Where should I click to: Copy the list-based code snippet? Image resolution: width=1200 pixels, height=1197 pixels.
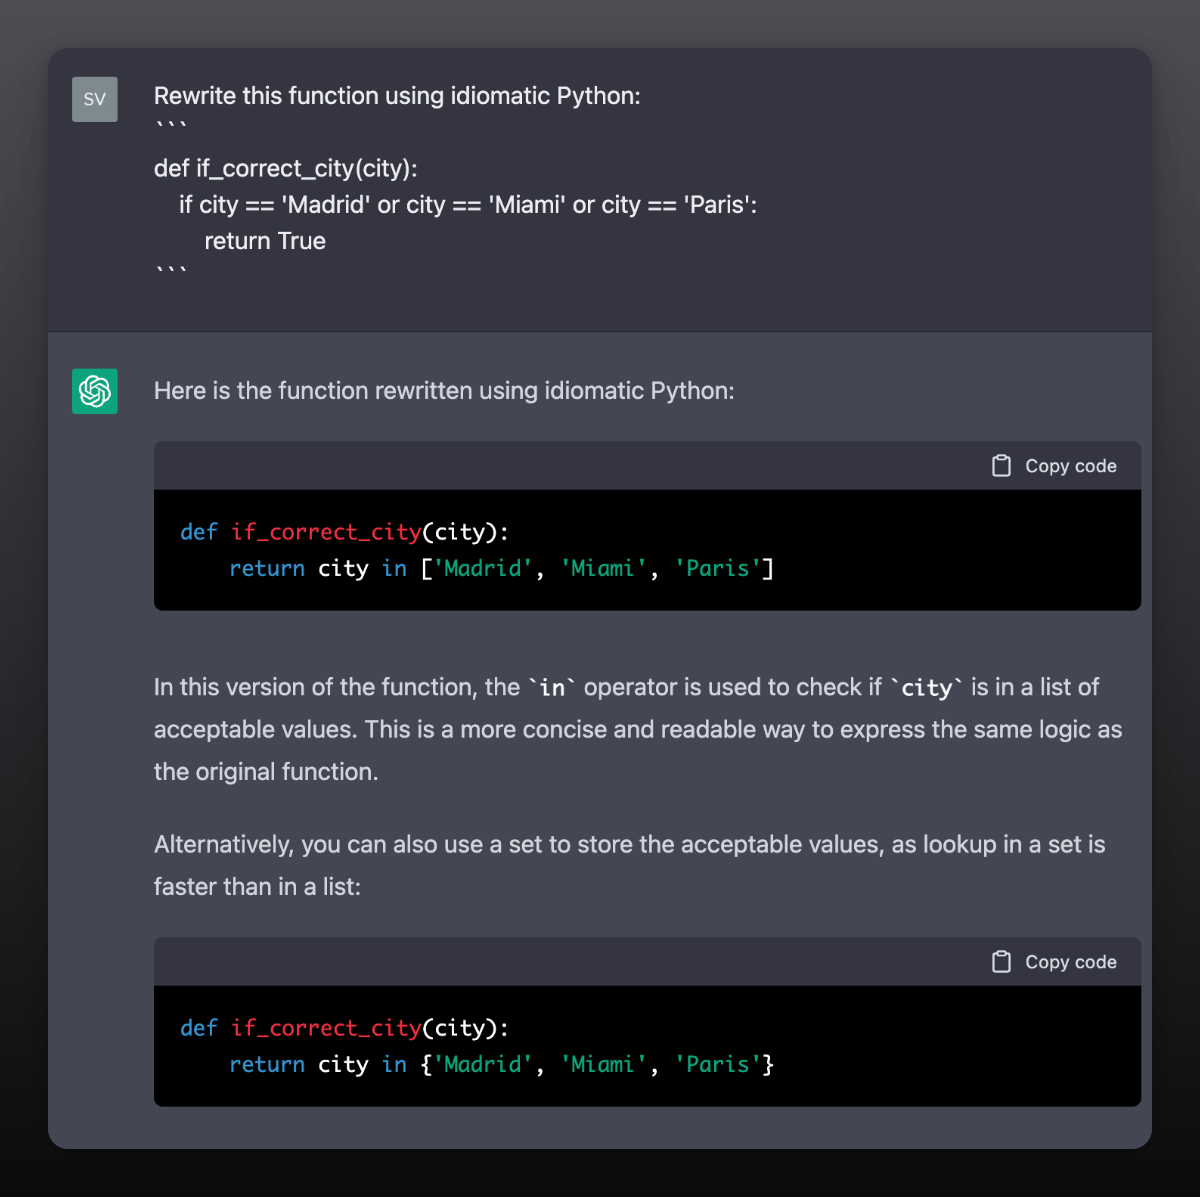coord(1053,465)
